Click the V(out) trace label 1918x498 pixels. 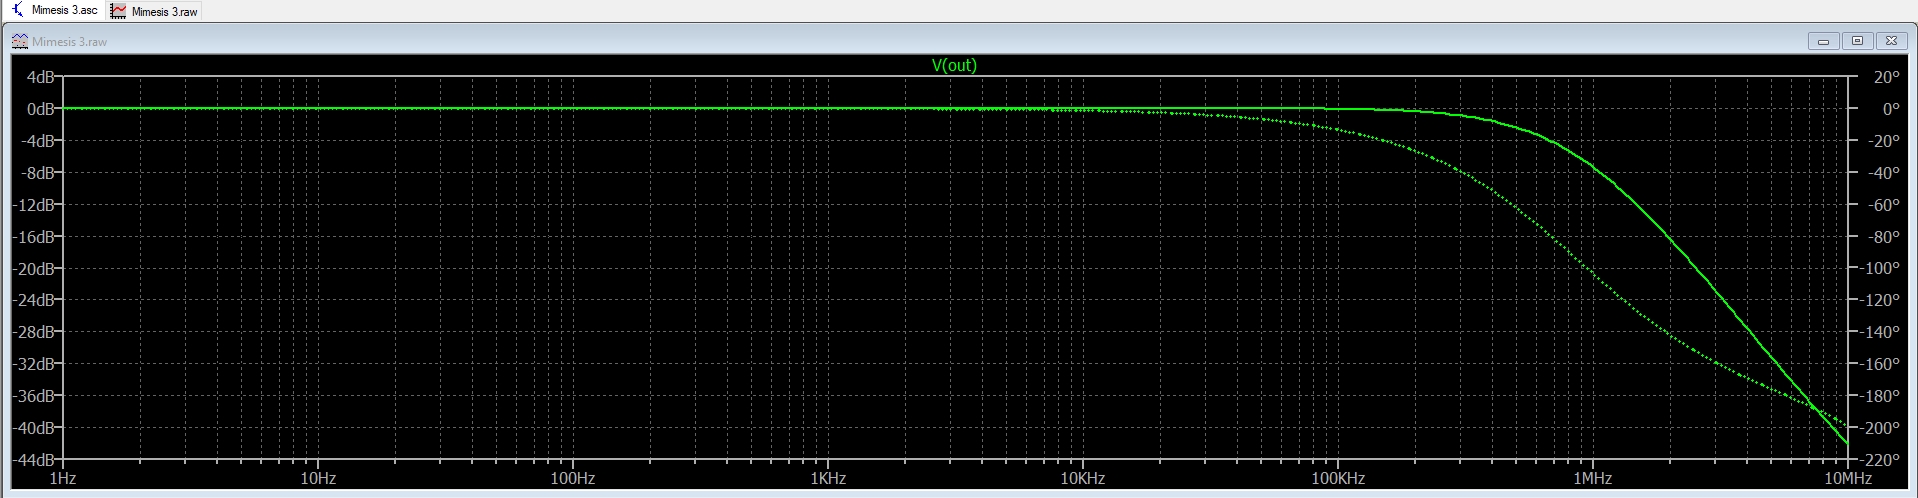[954, 65]
